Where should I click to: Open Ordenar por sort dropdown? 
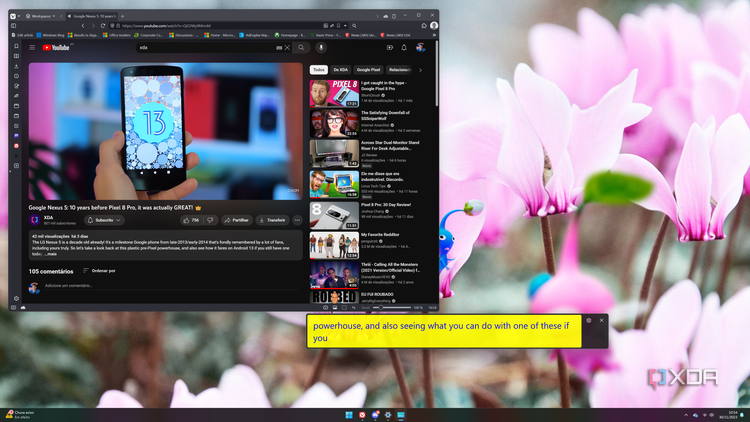pos(99,271)
